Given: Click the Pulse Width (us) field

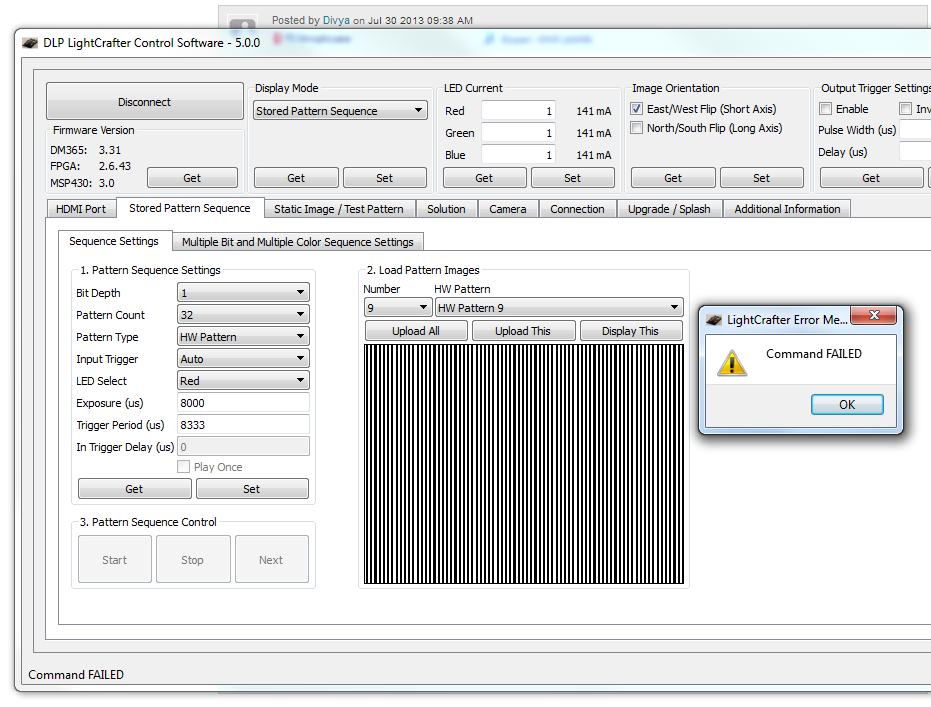Looking at the screenshot, I should 915,129.
